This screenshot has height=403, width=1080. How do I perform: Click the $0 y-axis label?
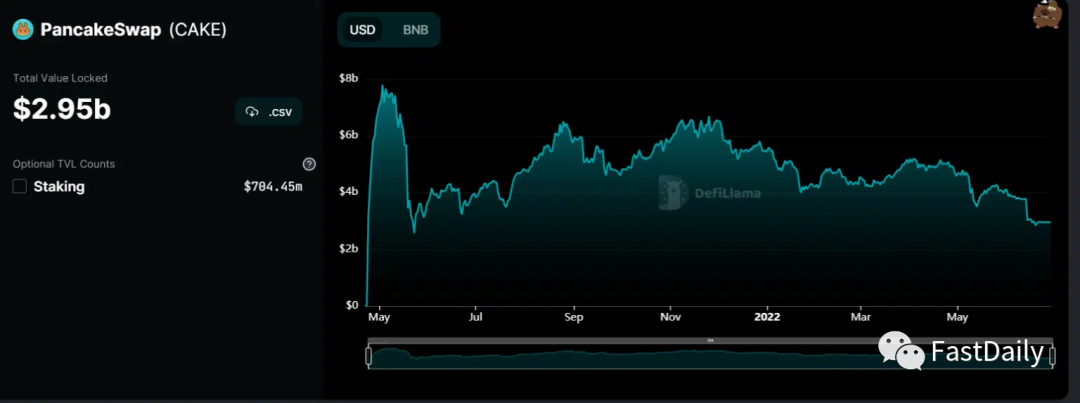(x=352, y=305)
